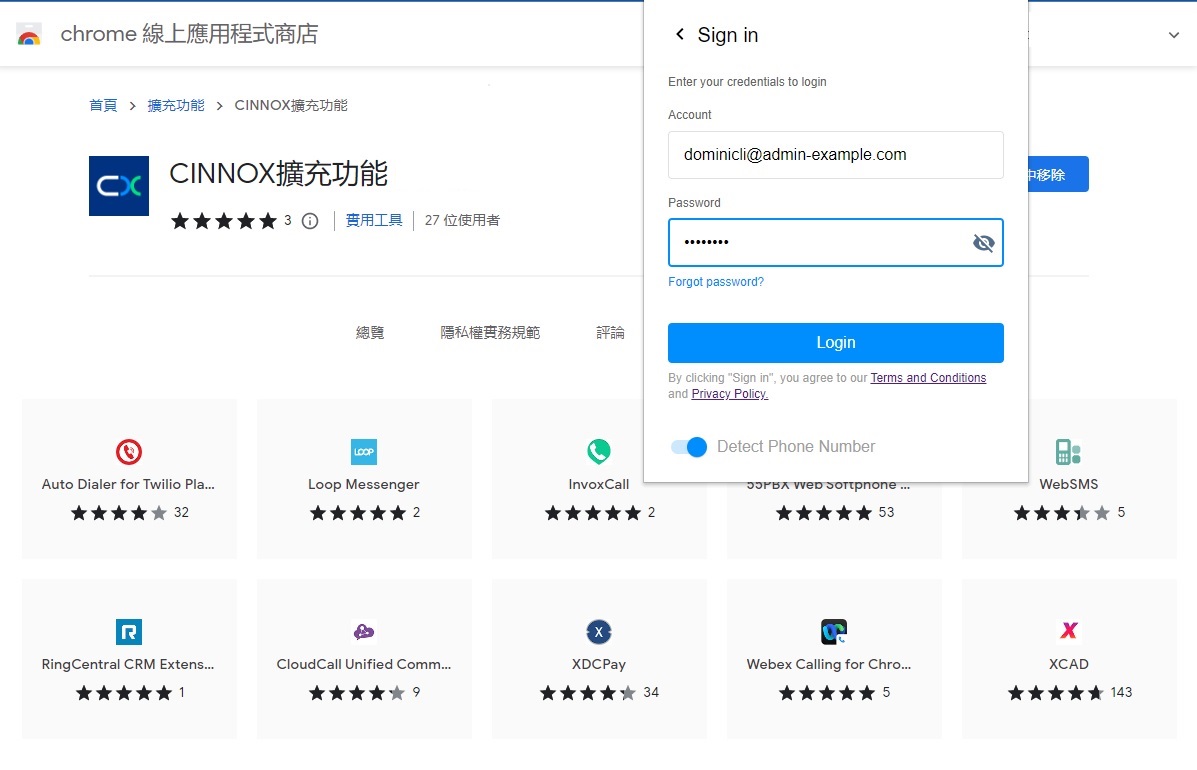This screenshot has width=1197, height=770.
Task: Click the RingCentral CRM Extens... title
Action: tap(128, 665)
